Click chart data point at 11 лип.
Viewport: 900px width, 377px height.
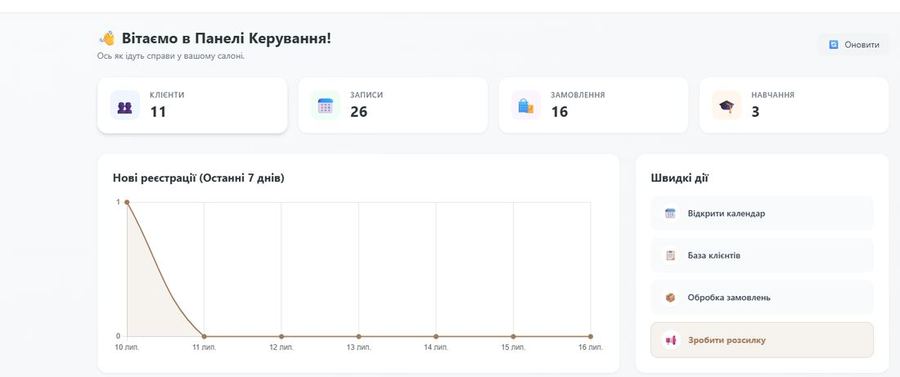[204, 336]
